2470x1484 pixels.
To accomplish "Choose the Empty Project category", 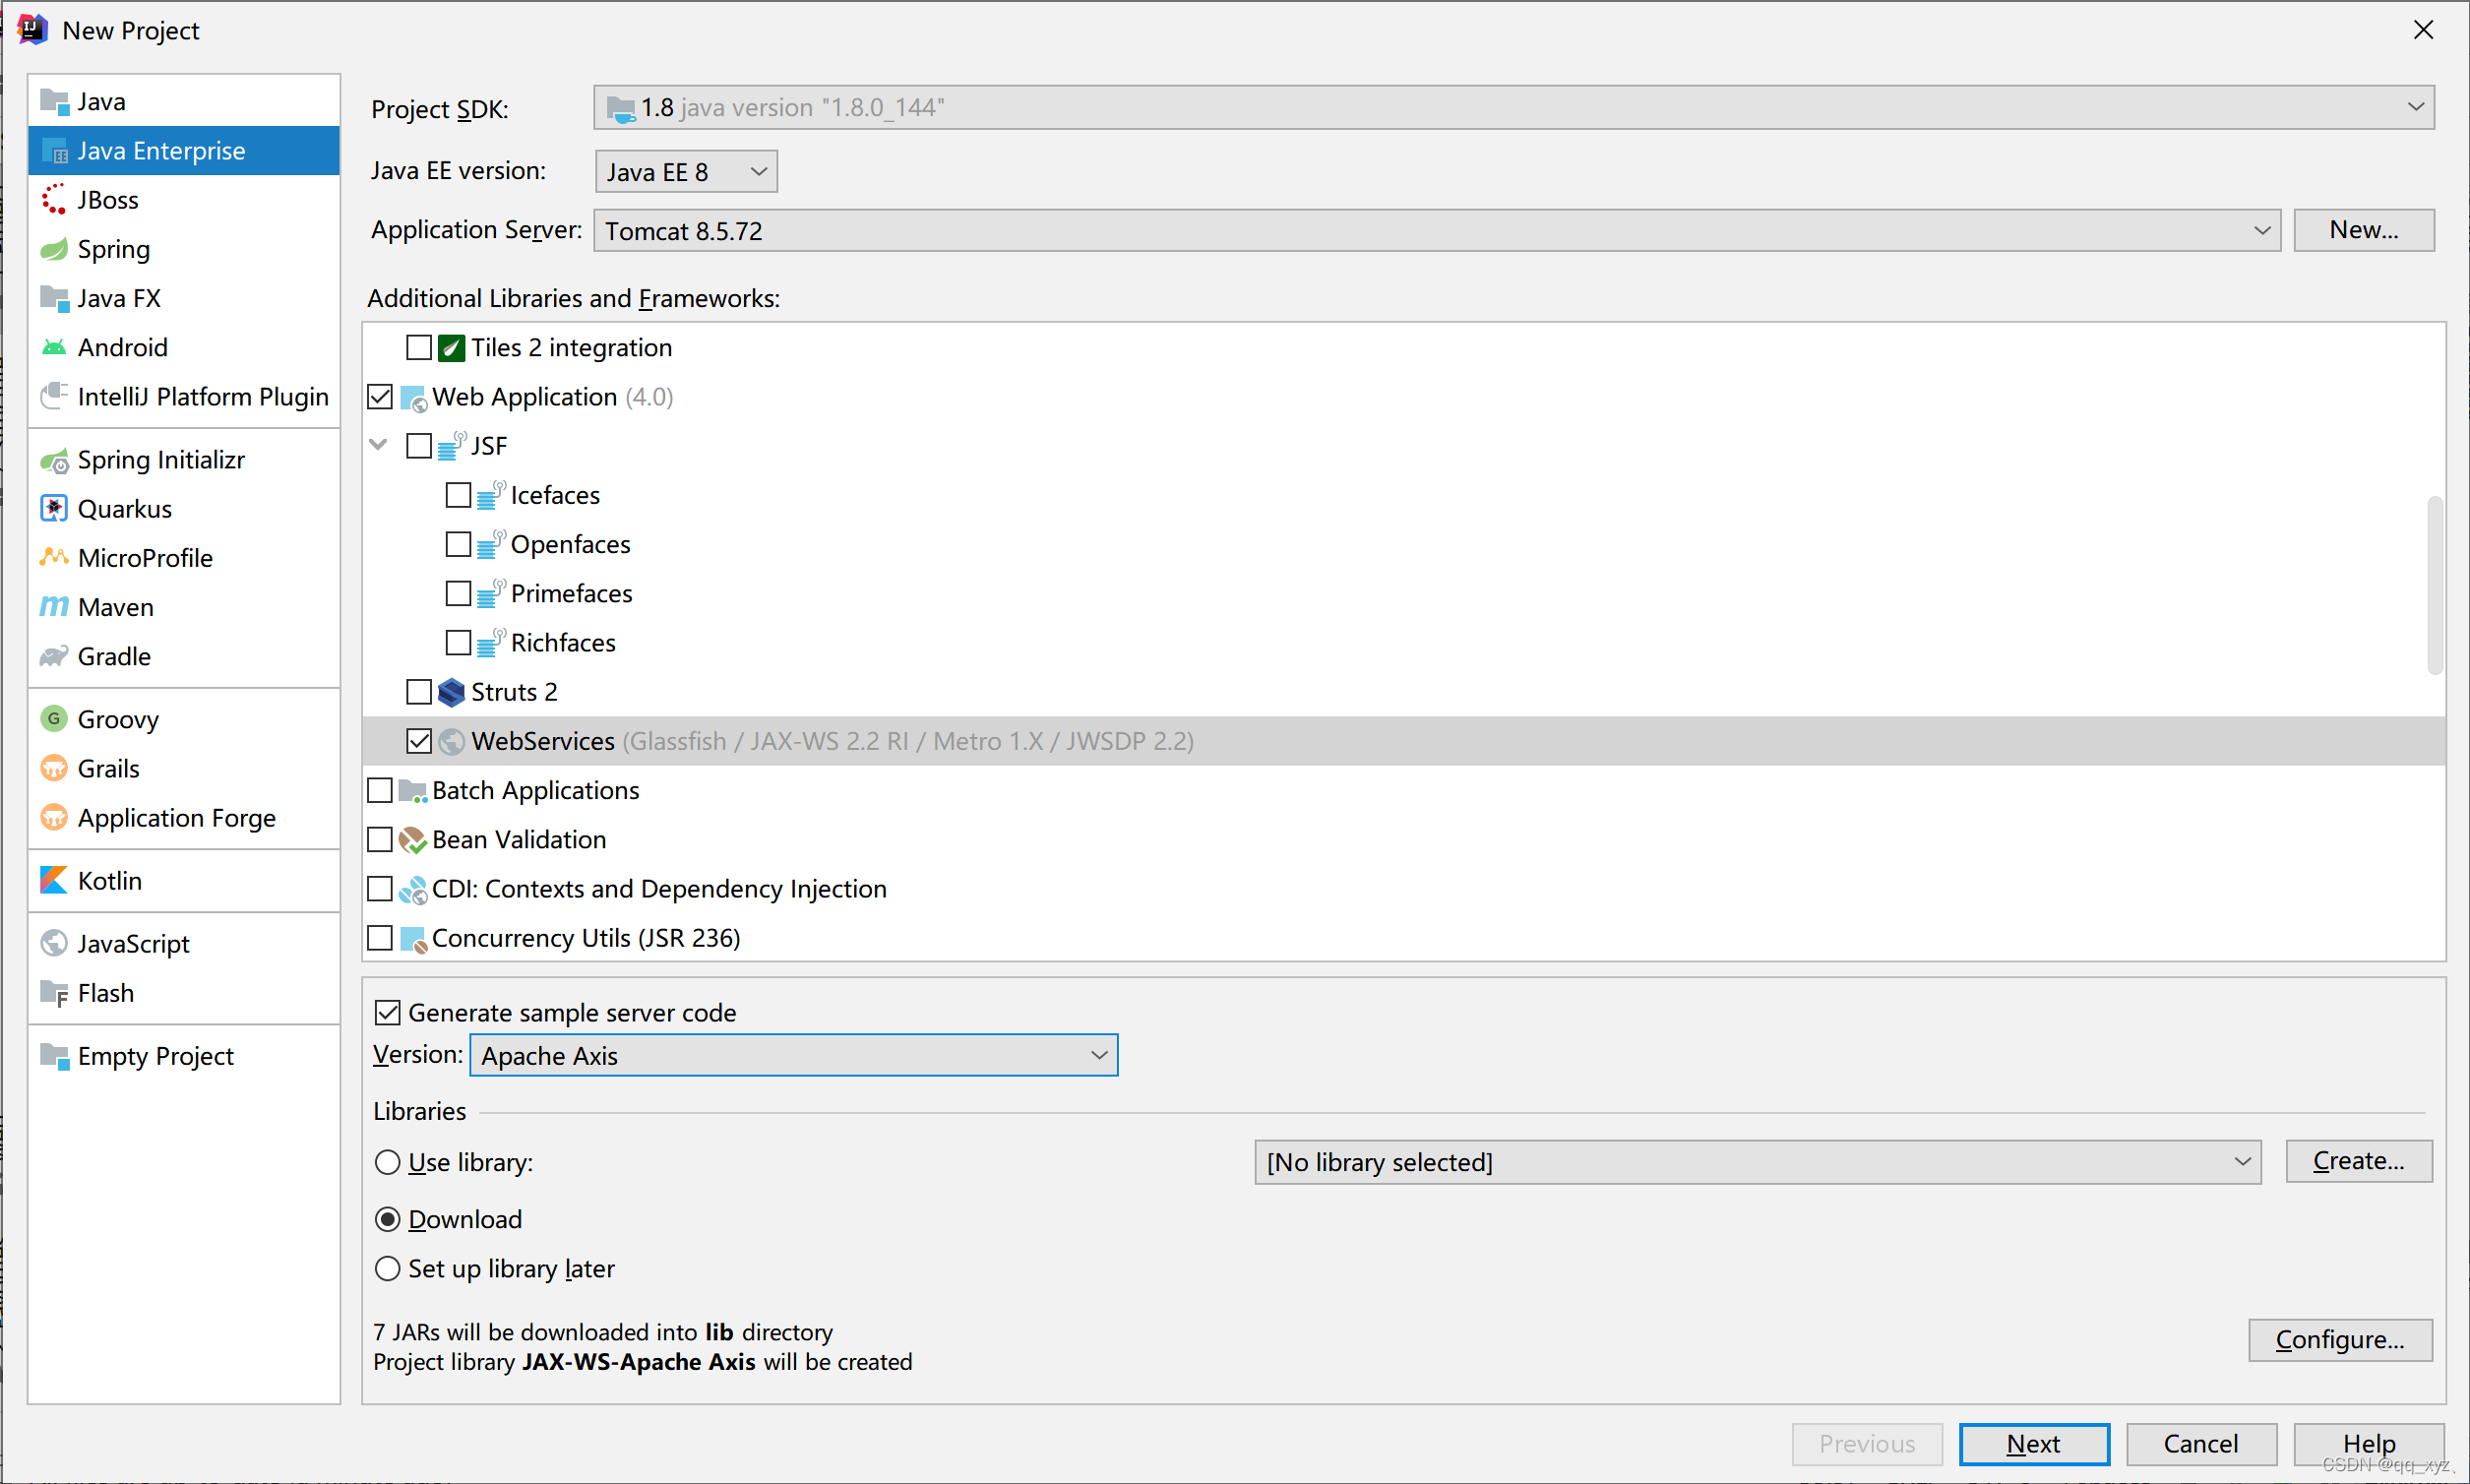I will [x=155, y=1056].
